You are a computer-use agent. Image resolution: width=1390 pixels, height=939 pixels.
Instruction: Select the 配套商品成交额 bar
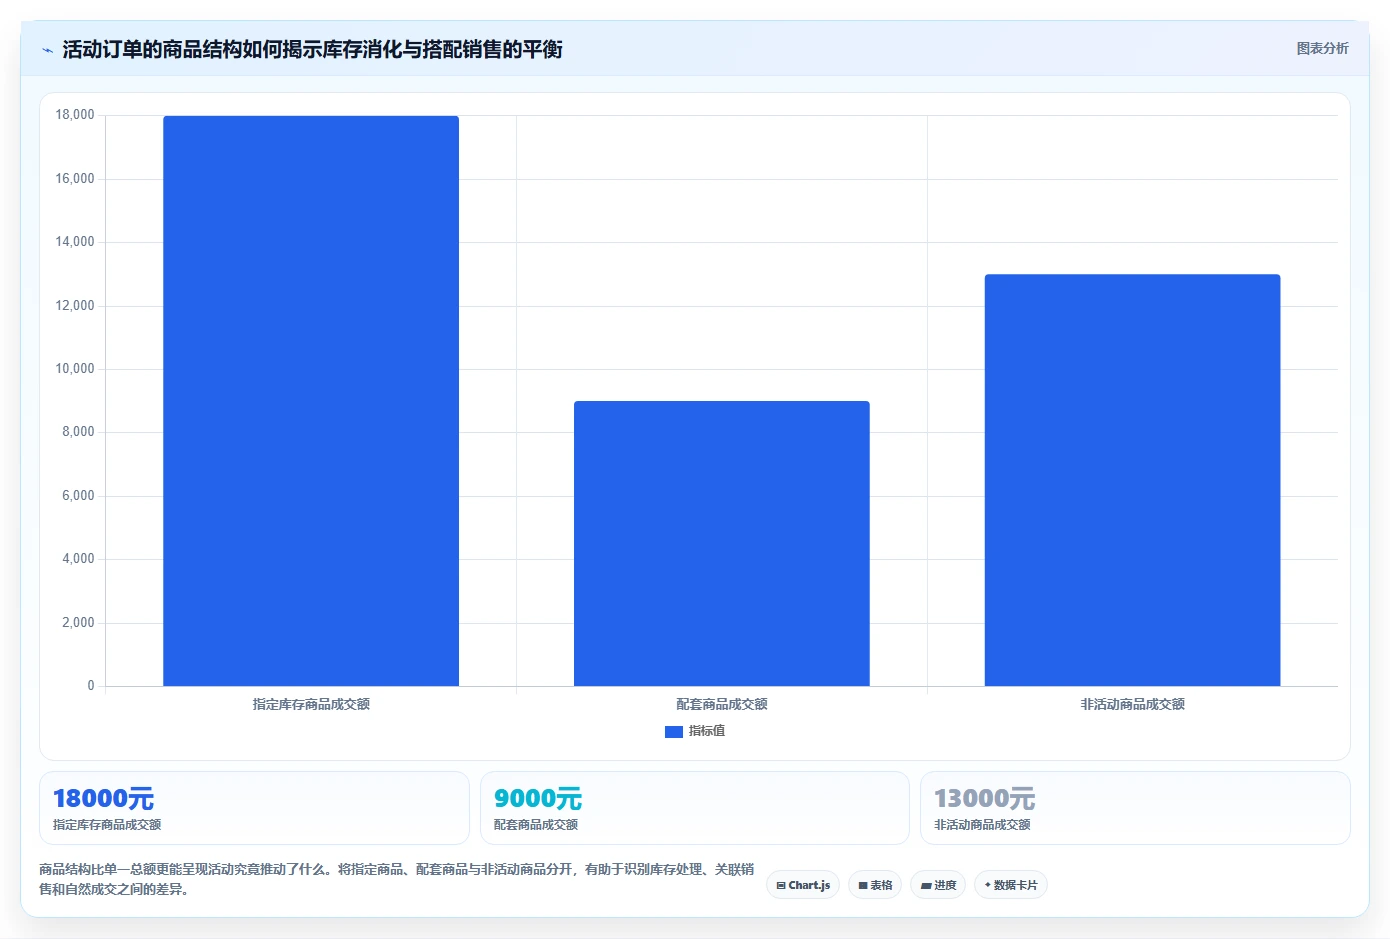[x=722, y=544]
